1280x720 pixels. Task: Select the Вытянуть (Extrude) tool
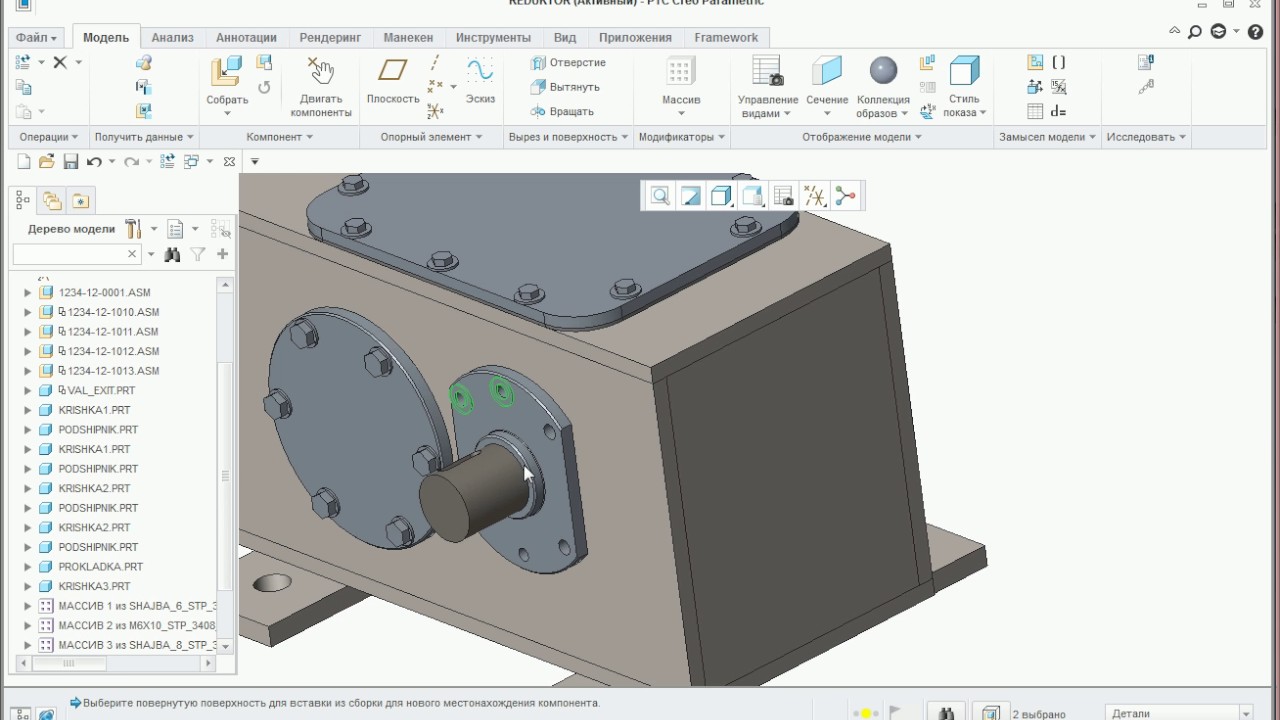[x=565, y=87]
